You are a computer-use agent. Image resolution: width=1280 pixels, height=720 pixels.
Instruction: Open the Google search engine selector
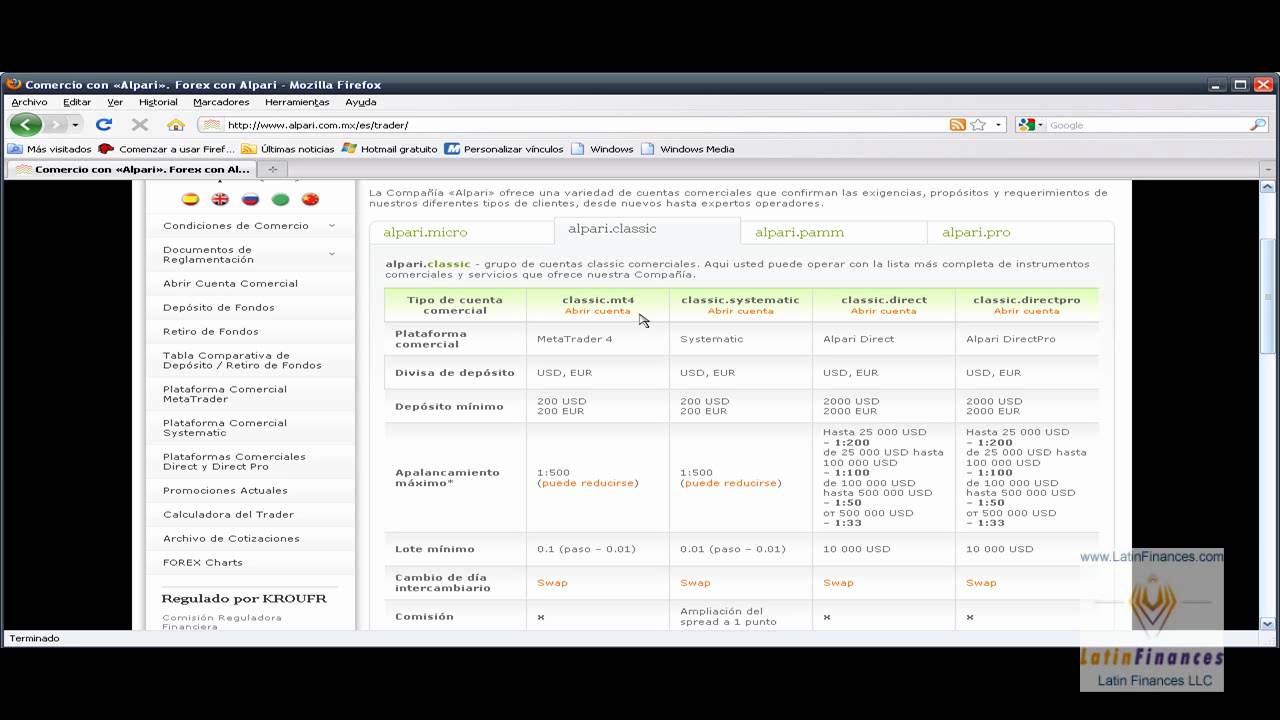click(1030, 125)
